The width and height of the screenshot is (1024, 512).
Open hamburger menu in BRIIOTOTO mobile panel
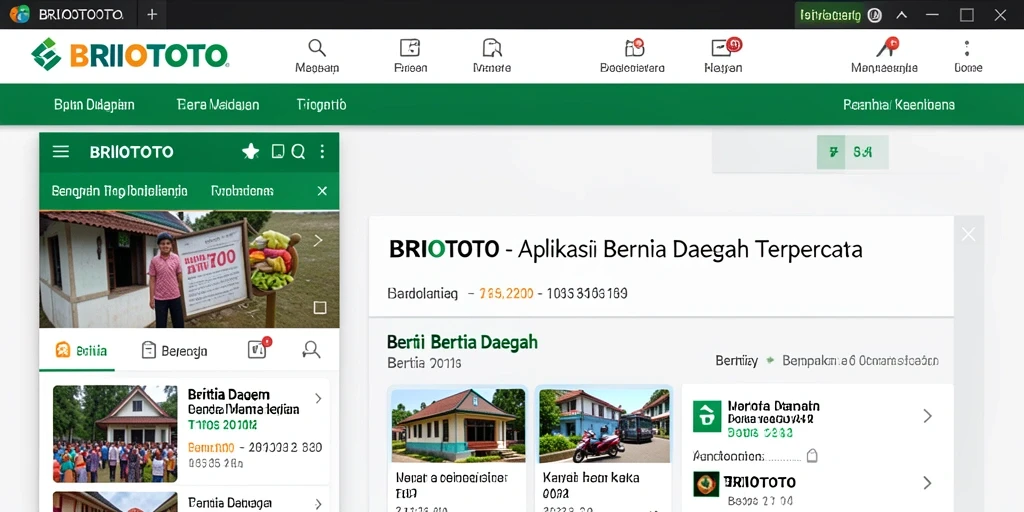point(61,152)
